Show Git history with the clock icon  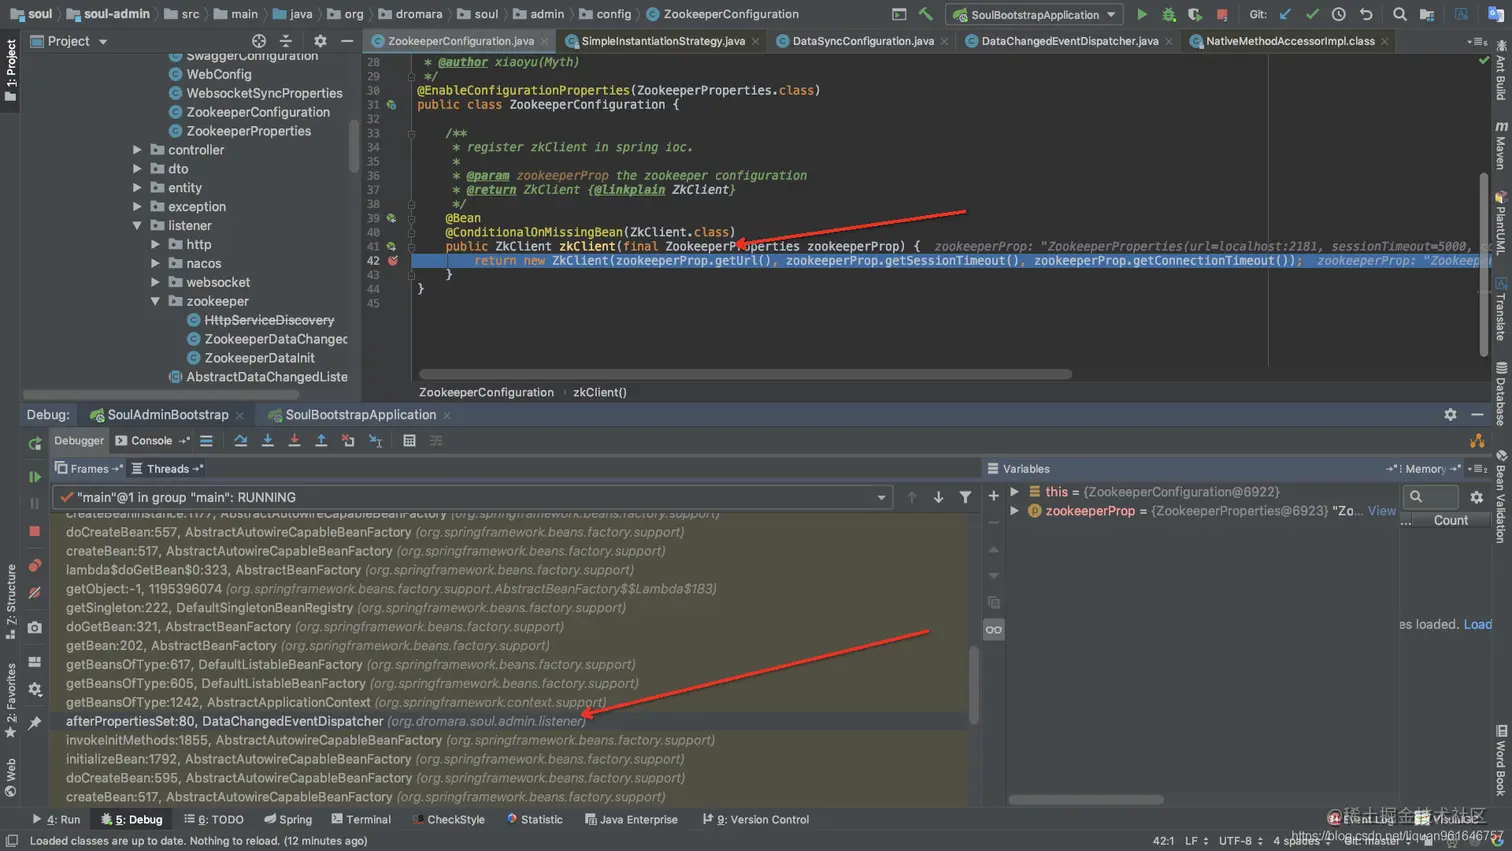[1339, 15]
